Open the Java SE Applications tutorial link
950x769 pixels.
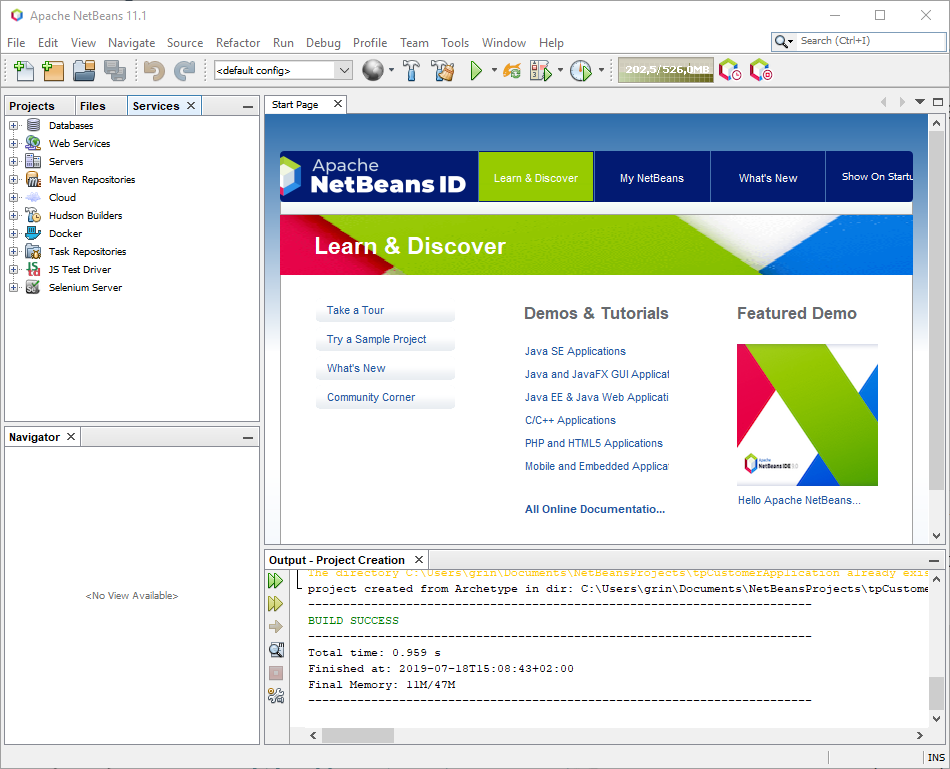pyautogui.click(x=575, y=351)
